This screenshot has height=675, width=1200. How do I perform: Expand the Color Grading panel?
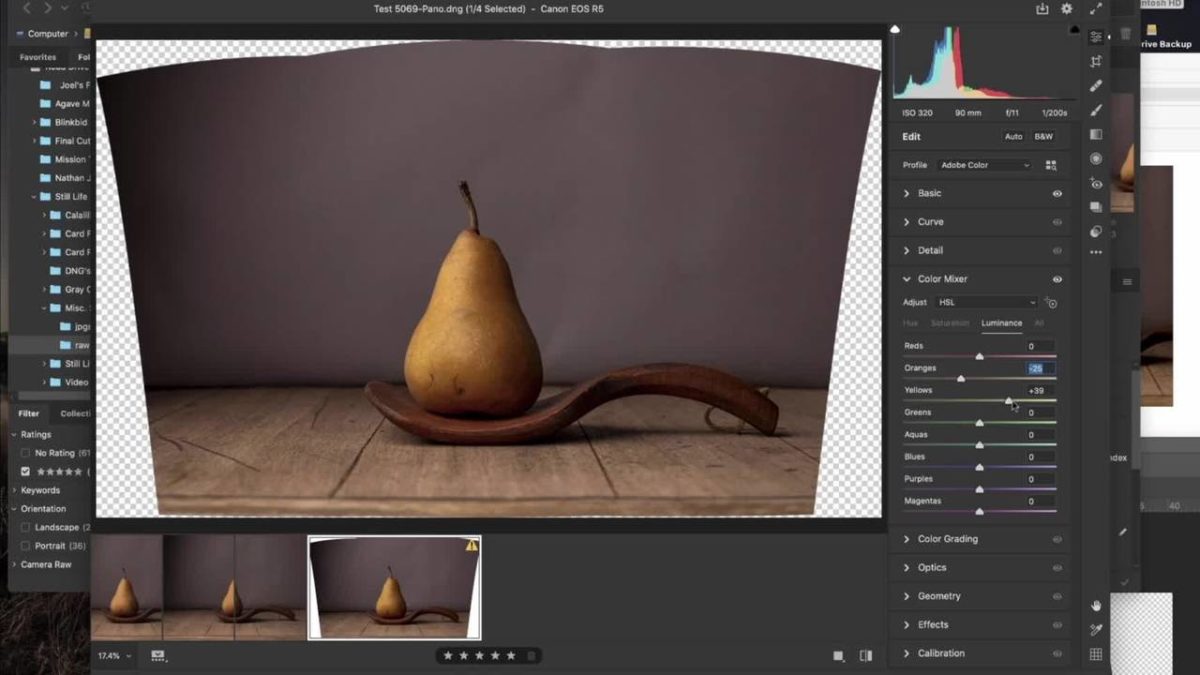[x=947, y=539]
